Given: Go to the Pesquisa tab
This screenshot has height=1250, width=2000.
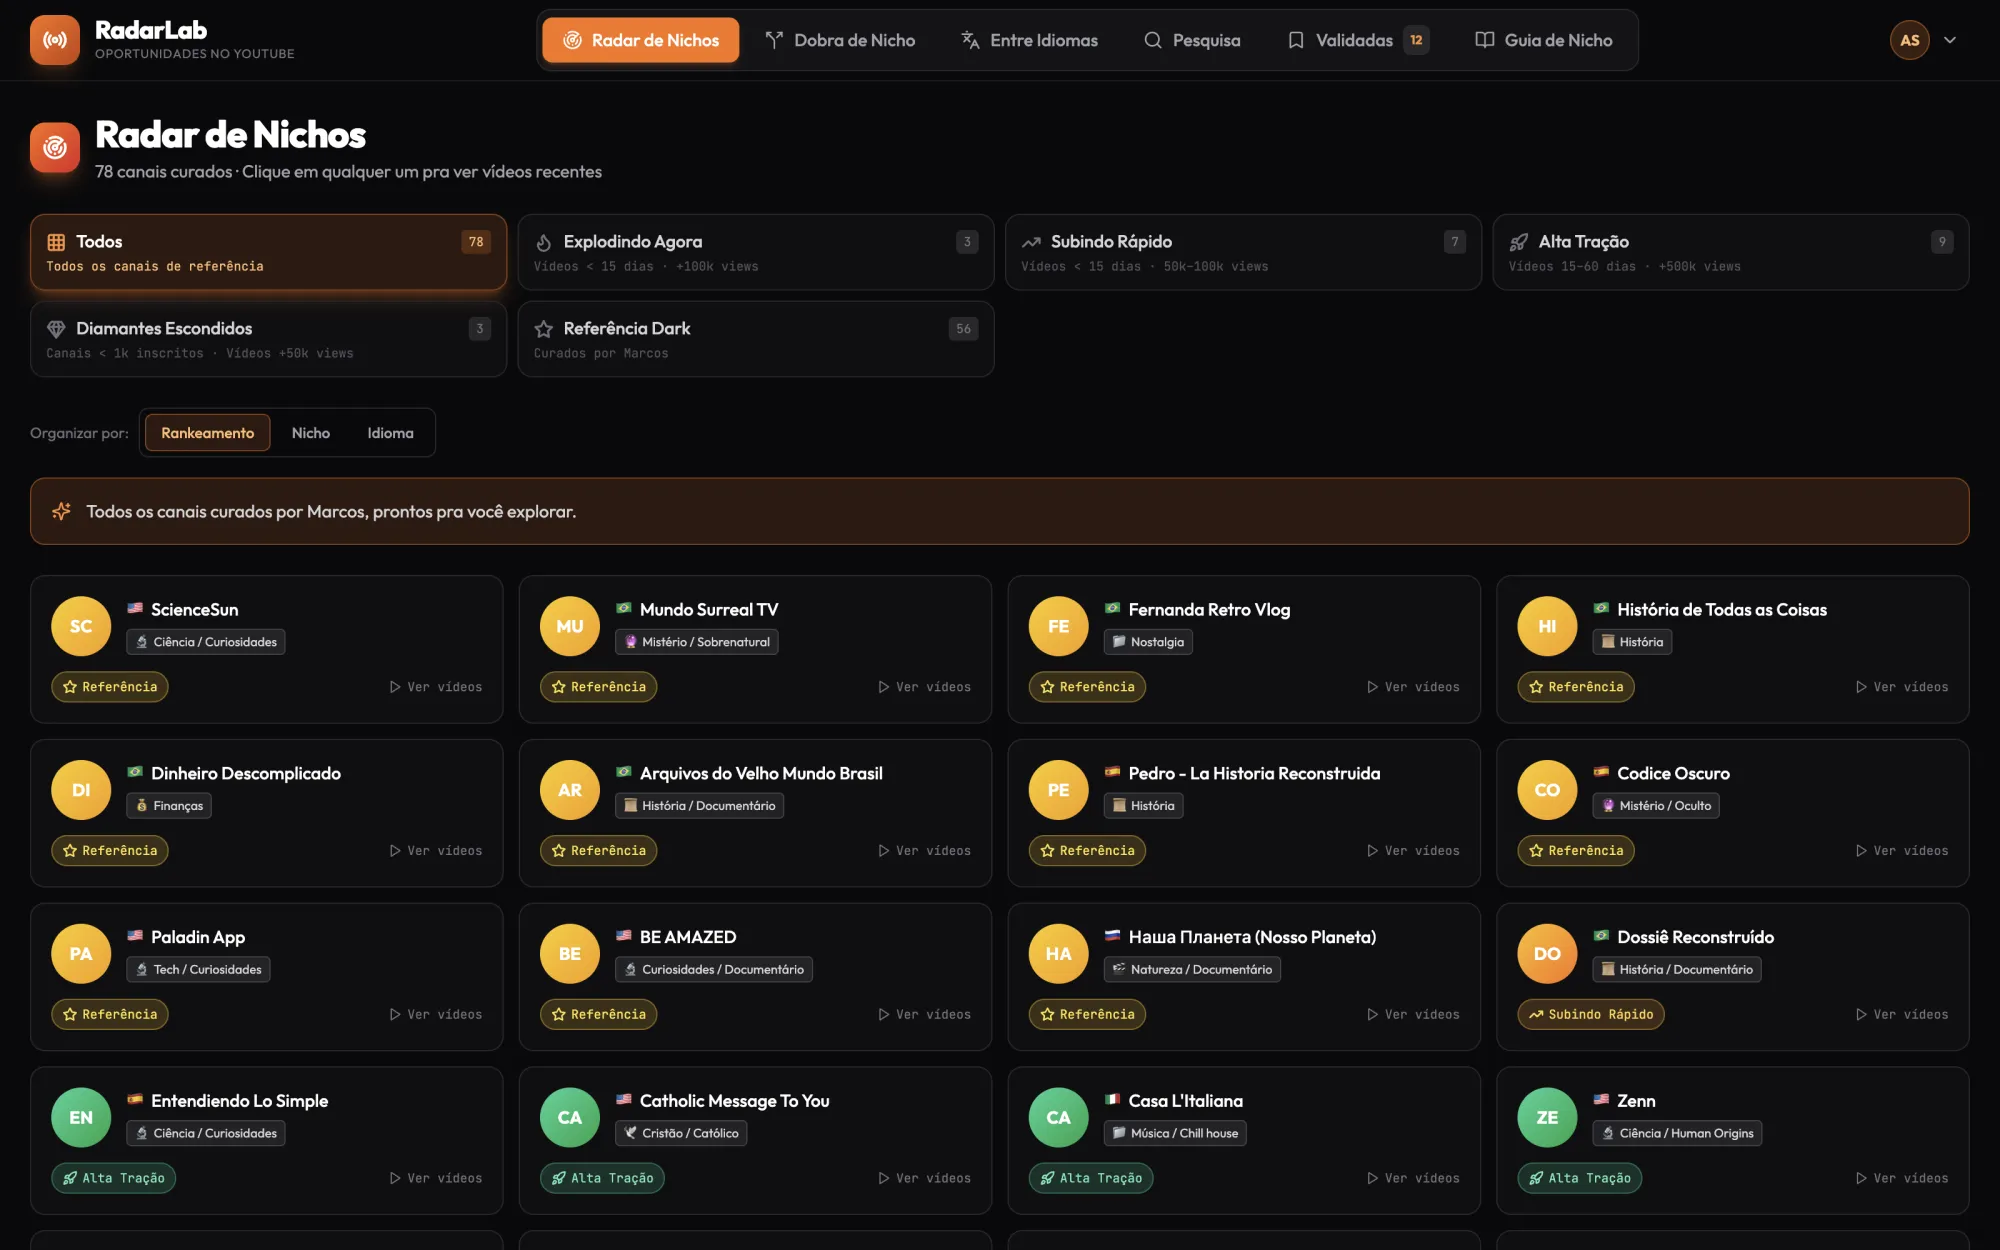Looking at the screenshot, I should tap(1192, 40).
